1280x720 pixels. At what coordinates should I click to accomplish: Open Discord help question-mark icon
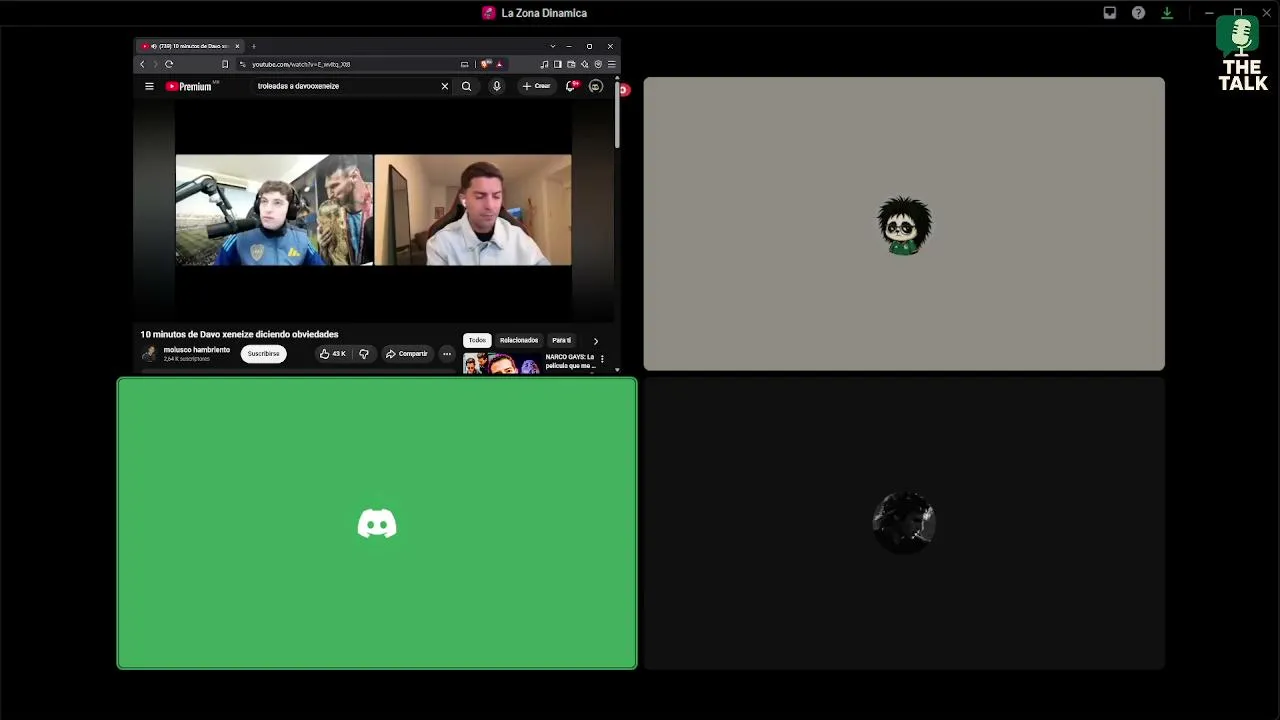point(1138,13)
